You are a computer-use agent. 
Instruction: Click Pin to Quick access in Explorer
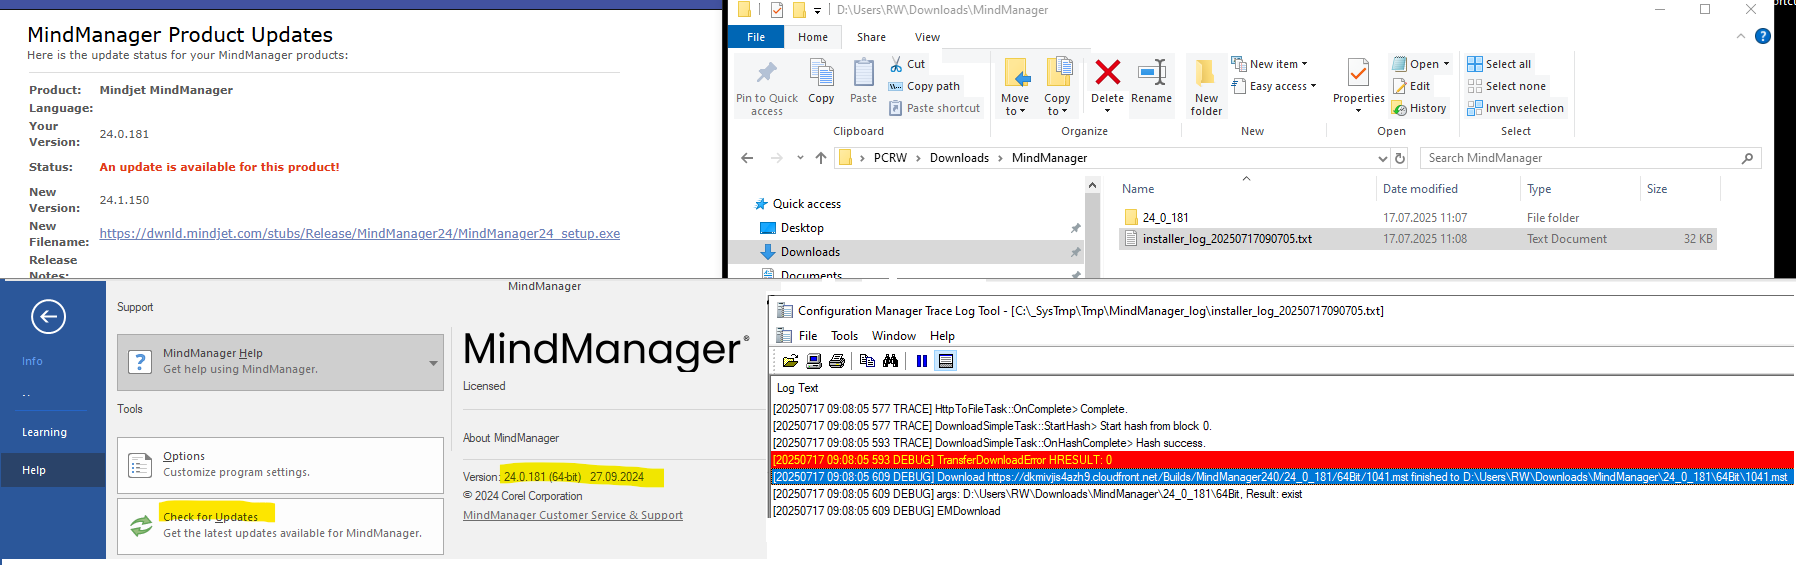point(767,87)
